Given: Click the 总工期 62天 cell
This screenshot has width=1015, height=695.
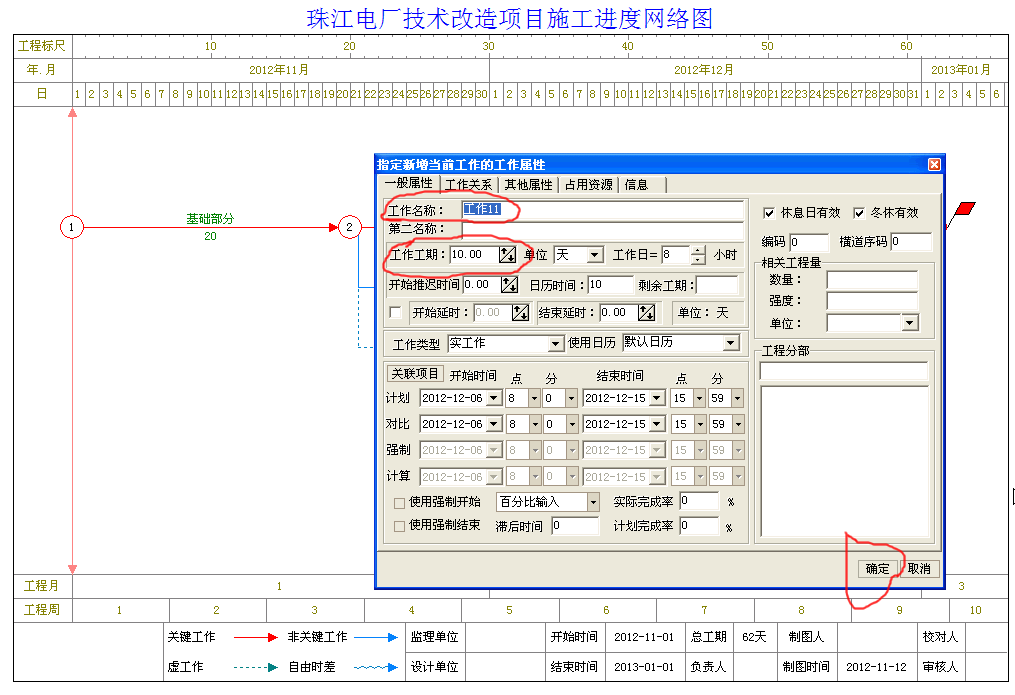Looking at the screenshot, I should coord(754,637).
